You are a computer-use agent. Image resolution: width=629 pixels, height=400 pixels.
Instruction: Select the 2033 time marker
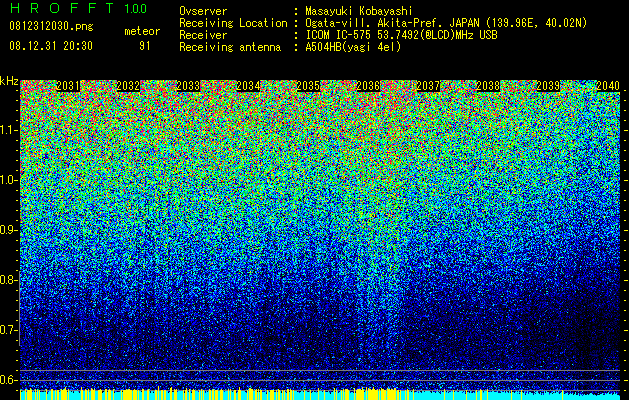[188, 86]
